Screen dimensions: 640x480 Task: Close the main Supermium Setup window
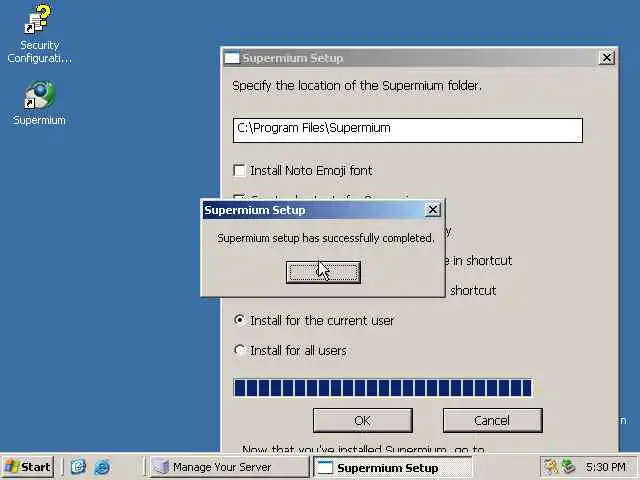click(x=607, y=58)
